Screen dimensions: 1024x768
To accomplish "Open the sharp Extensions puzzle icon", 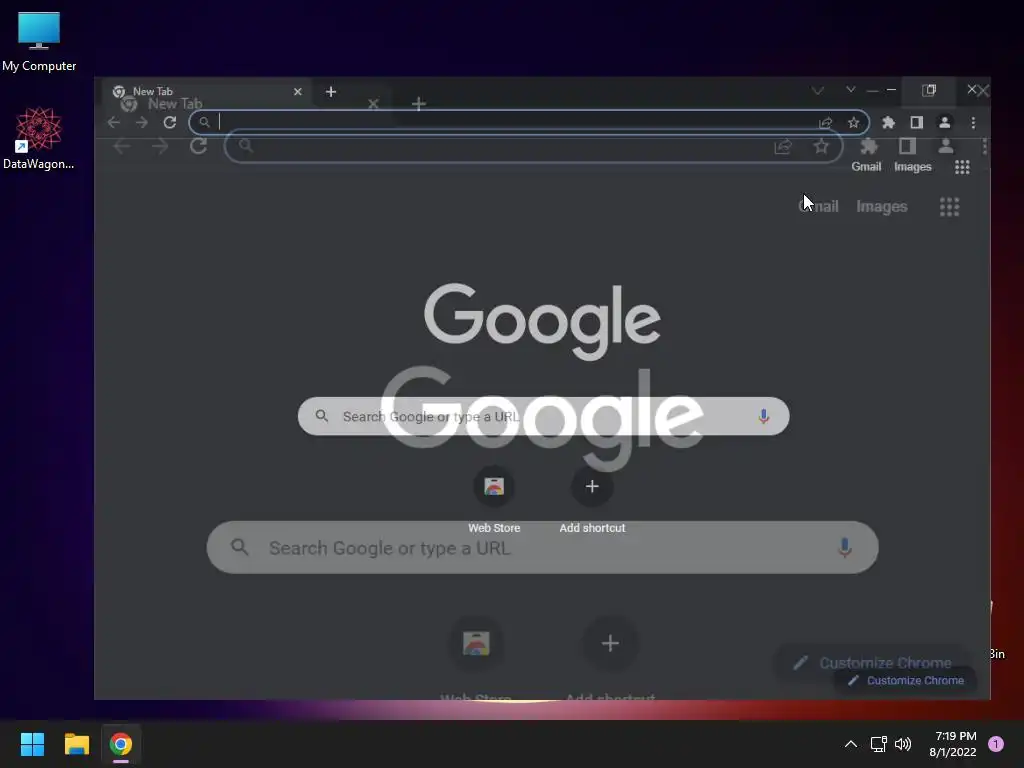I will pyautogui.click(x=888, y=122).
